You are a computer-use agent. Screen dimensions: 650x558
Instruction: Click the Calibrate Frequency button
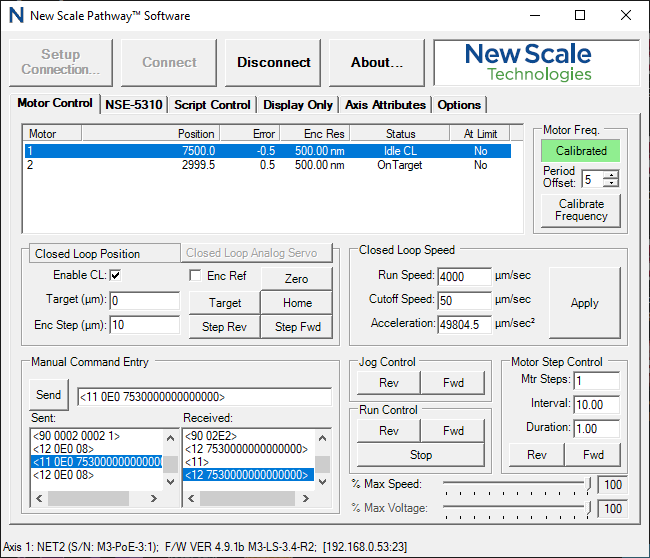click(x=581, y=210)
